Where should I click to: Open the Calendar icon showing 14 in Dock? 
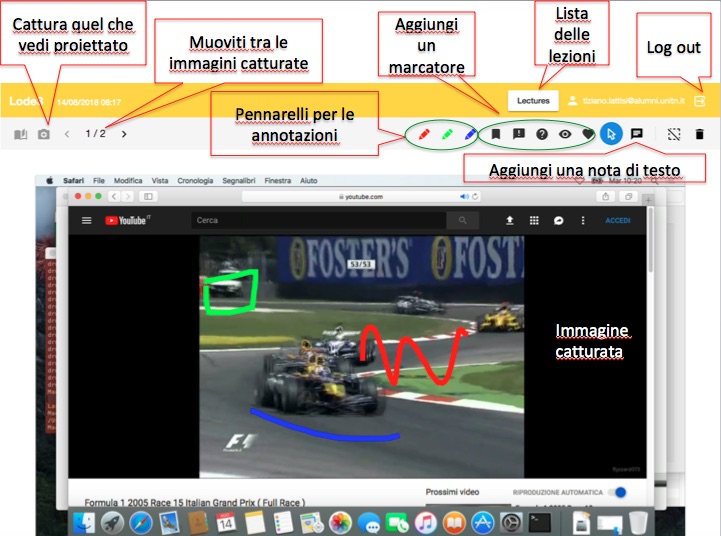pos(226,523)
